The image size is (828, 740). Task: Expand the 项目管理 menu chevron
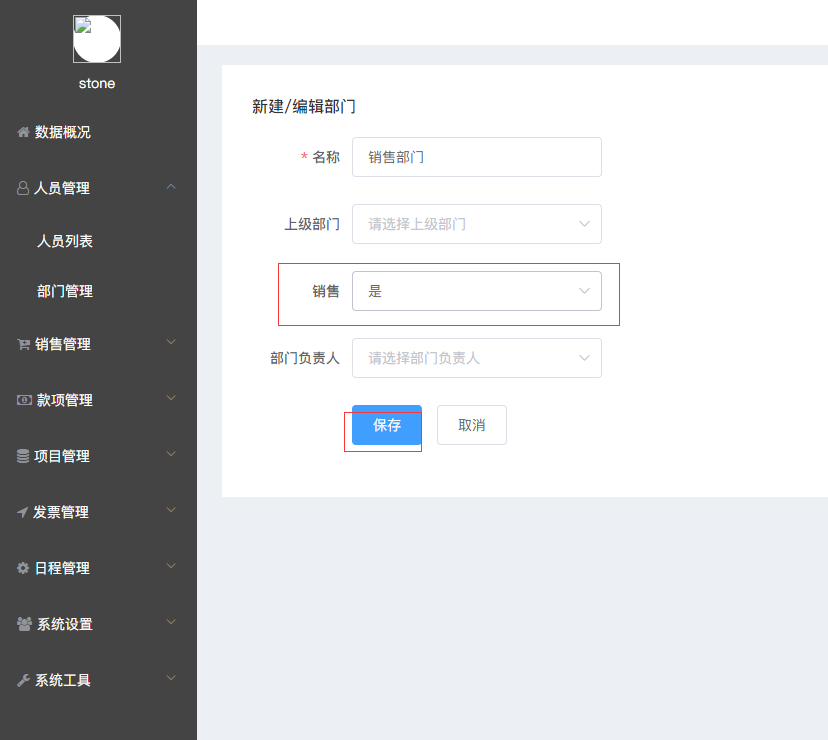pos(171,454)
